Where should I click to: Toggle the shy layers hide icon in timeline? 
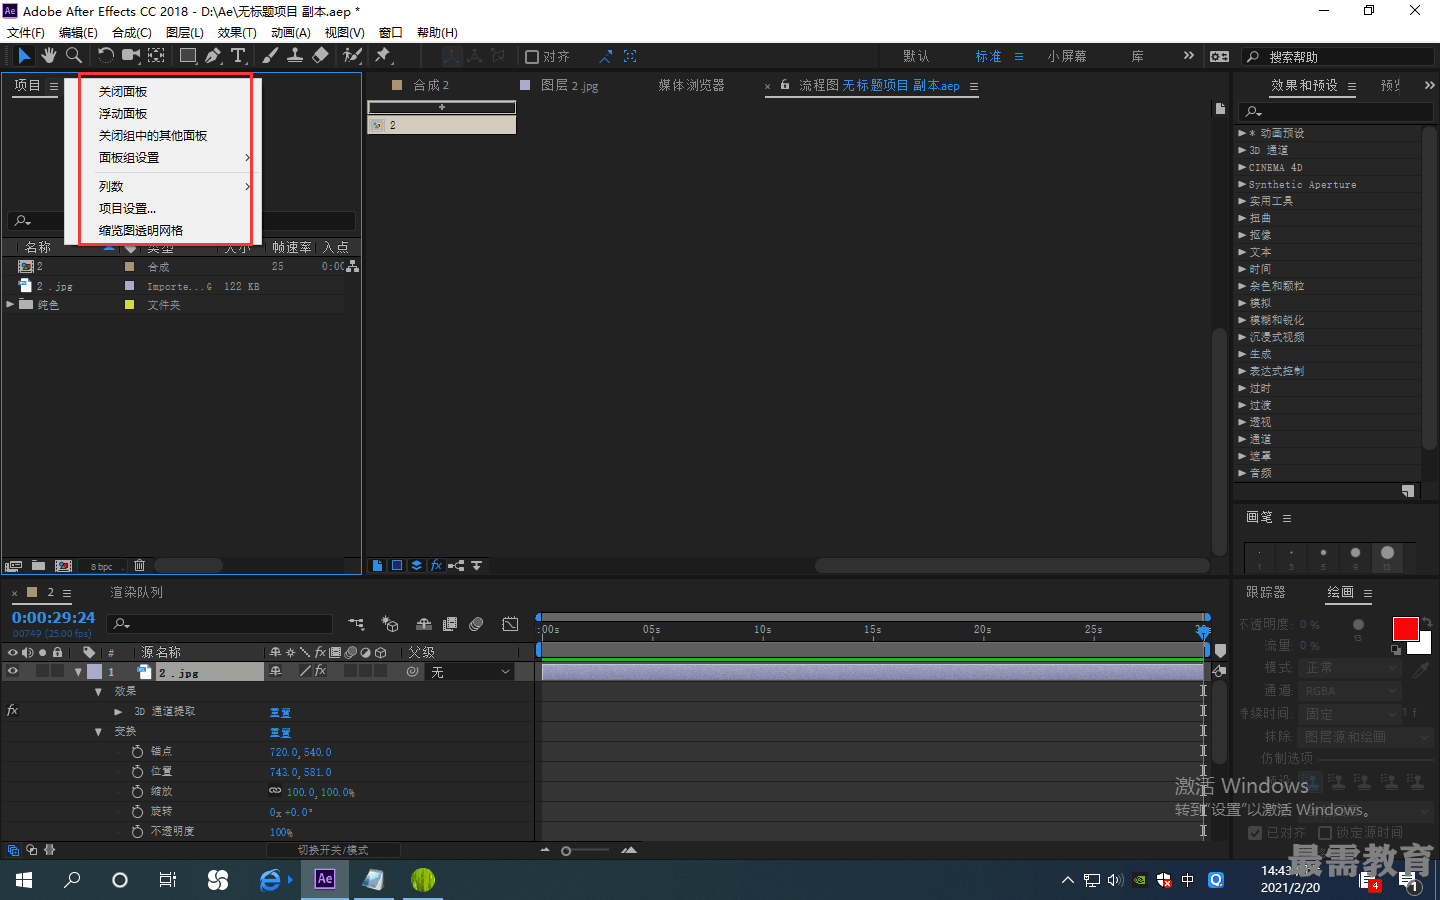tap(424, 624)
